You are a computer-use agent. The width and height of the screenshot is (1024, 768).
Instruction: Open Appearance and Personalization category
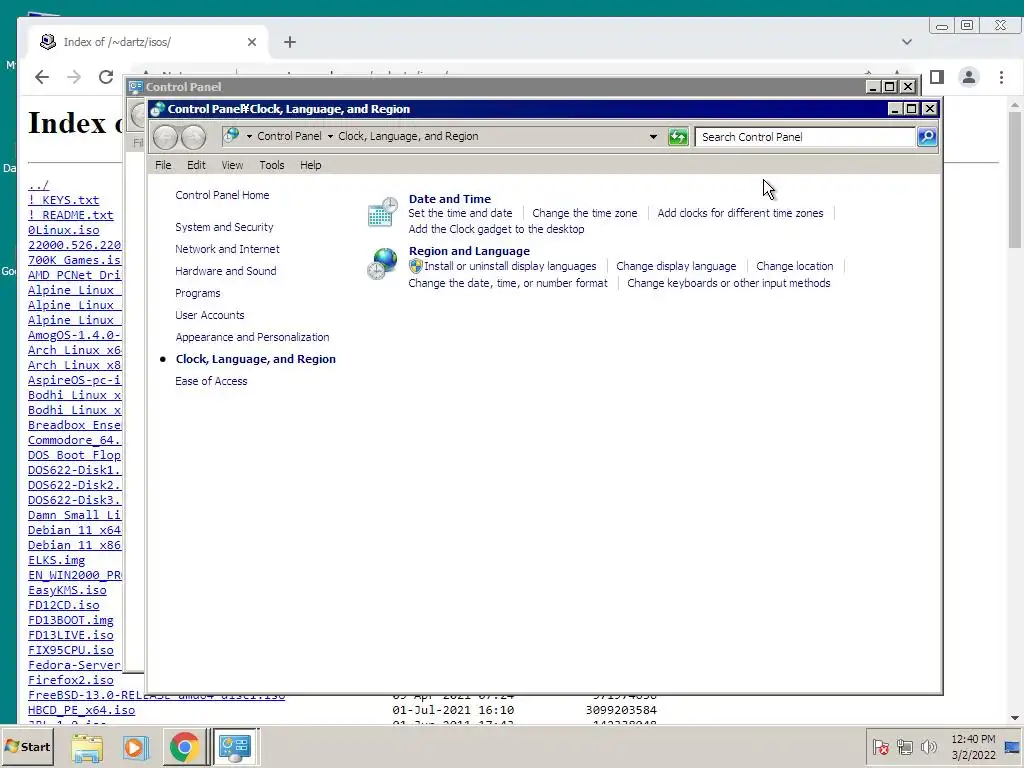[x=252, y=337]
